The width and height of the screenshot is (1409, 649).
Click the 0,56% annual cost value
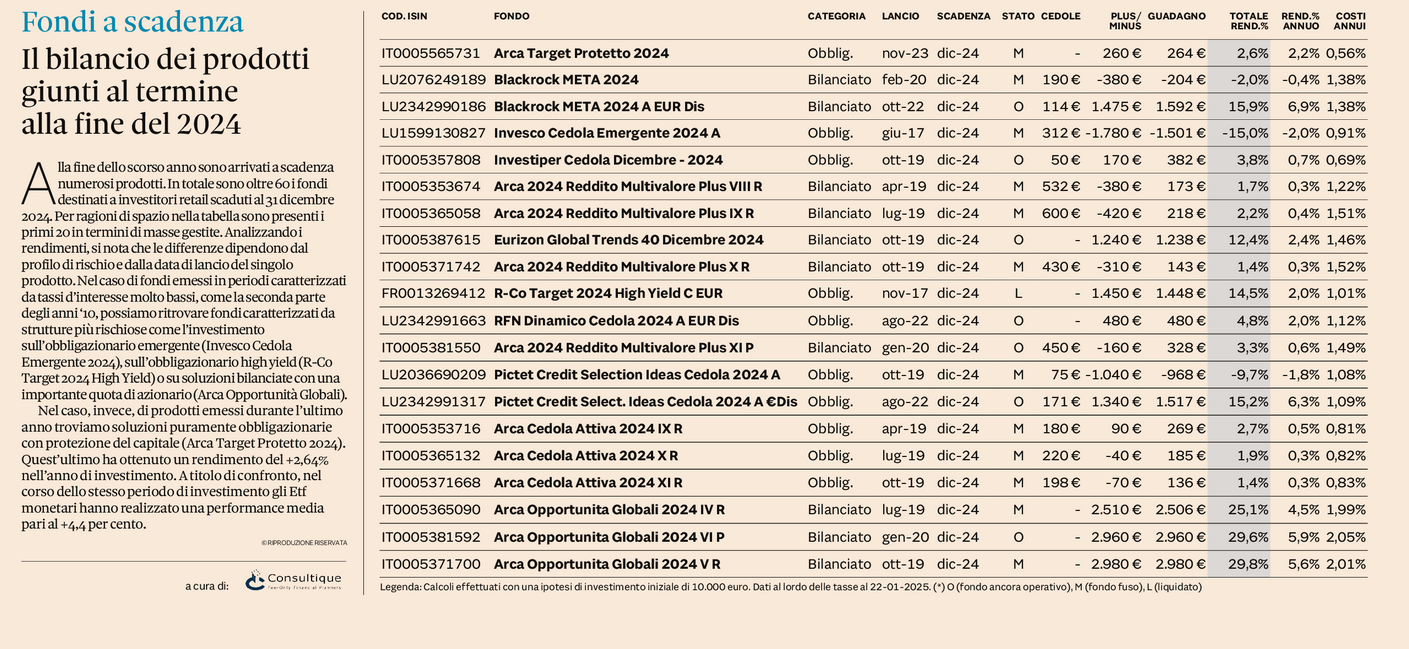coord(1346,53)
